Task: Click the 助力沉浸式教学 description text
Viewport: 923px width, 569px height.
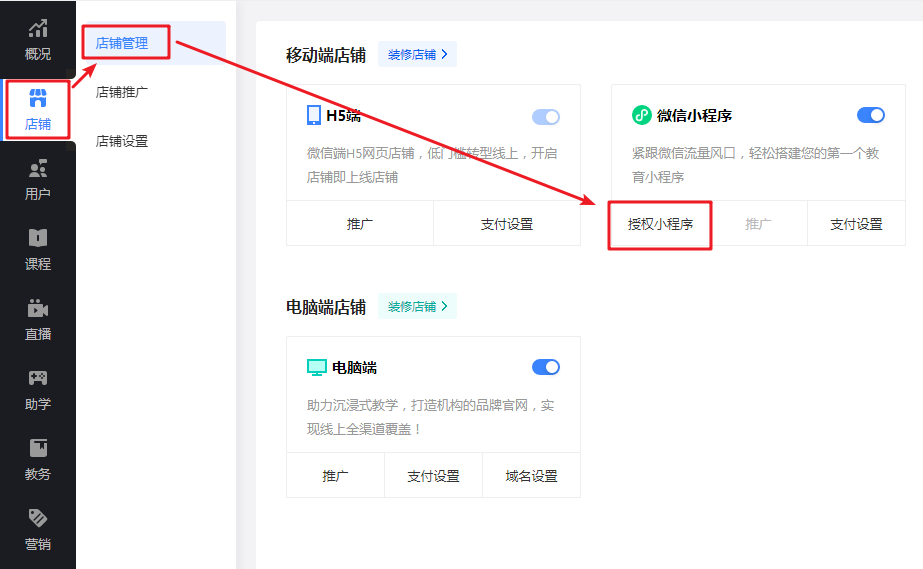Action: 430,417
